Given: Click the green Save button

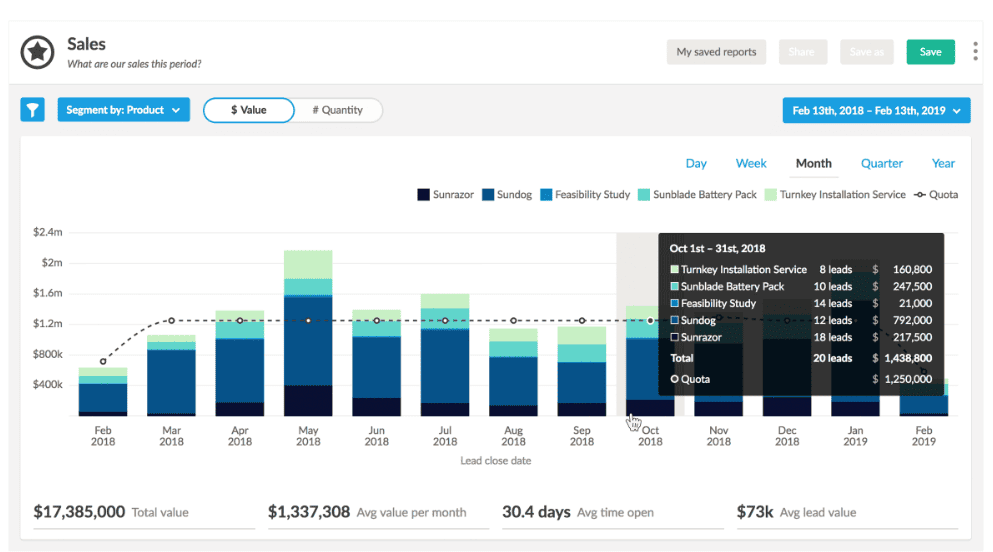Looking at the screenshot, I should point(930,52).
